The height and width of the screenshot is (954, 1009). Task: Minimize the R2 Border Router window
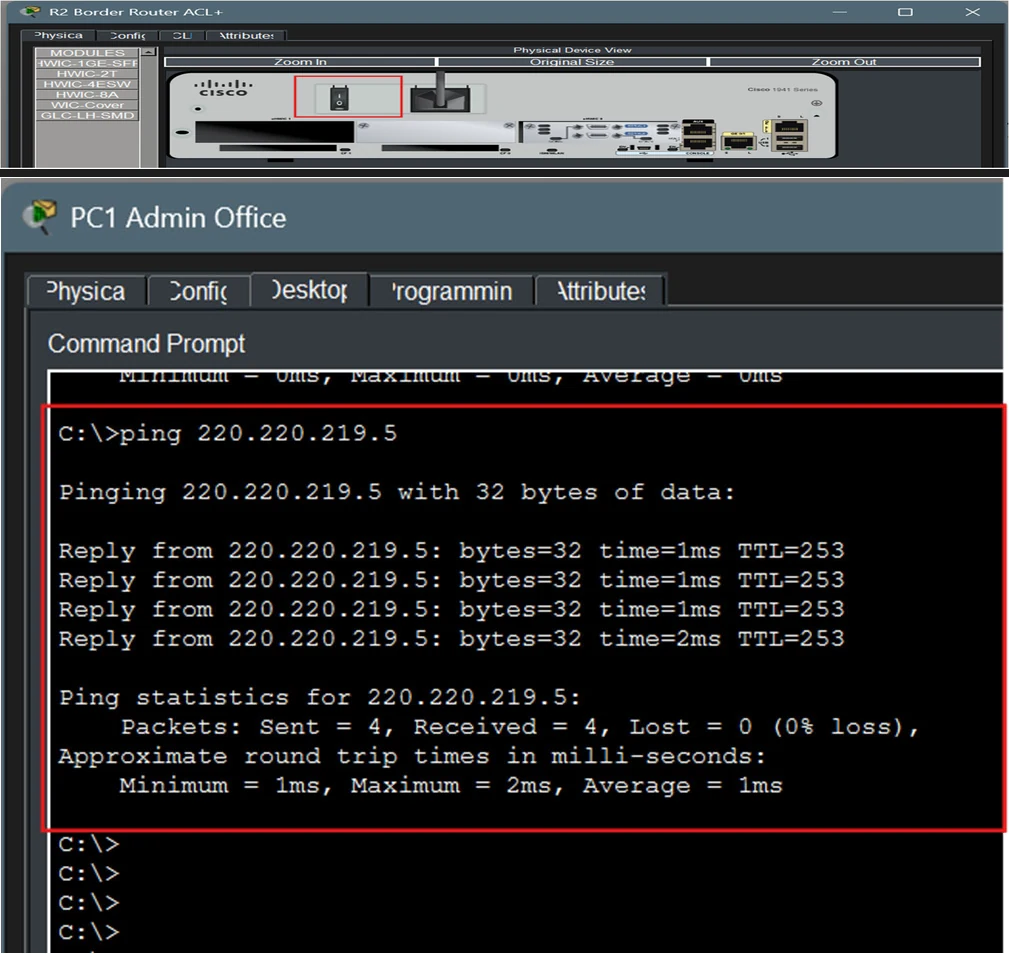point(839,12)
